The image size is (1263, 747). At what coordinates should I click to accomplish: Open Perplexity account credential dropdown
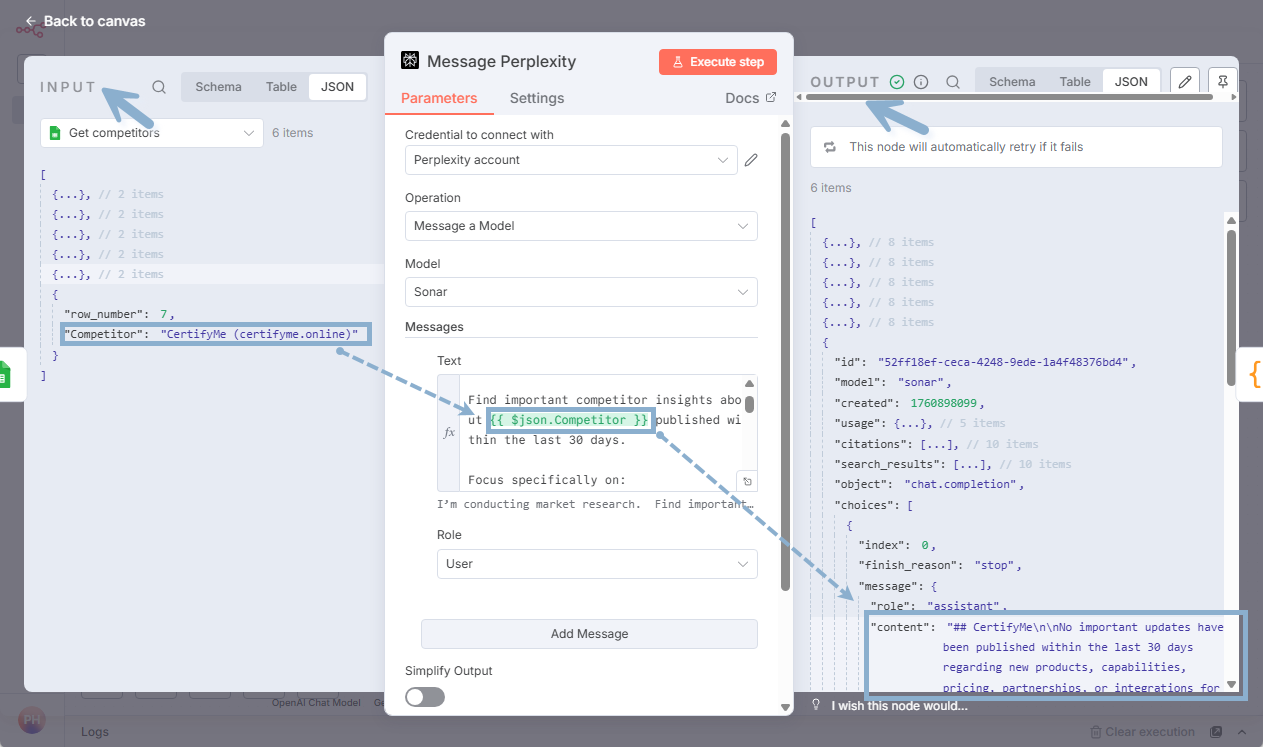coord(571,160)
